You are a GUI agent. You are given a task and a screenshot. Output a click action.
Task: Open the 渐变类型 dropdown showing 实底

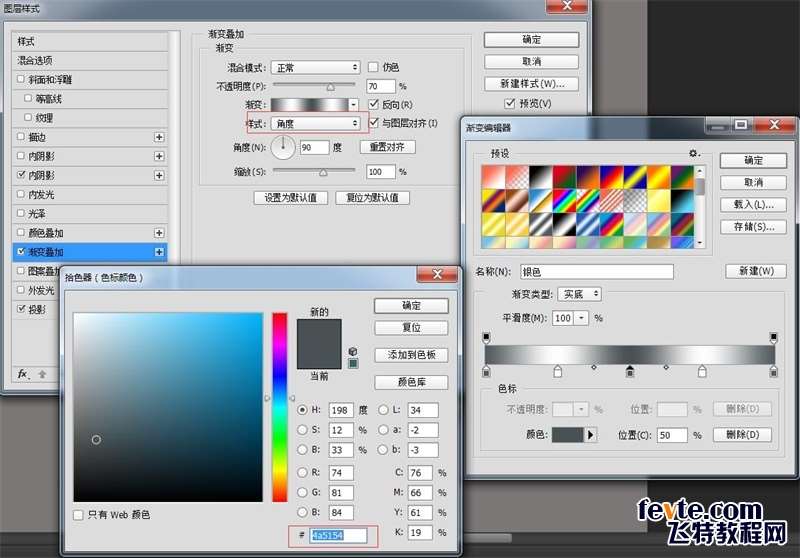(580, 294)
